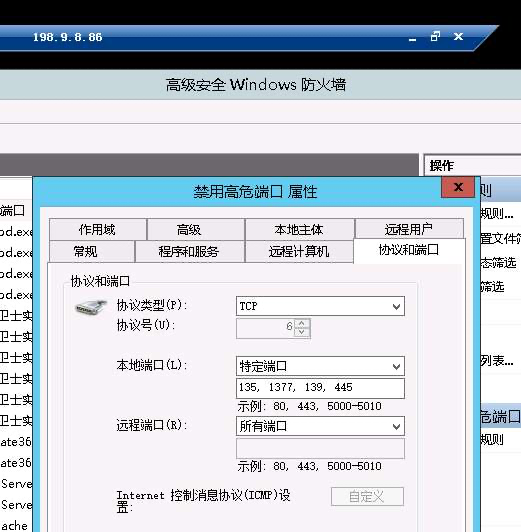Click the 198.9.8.86 session address text
The image size is (521, 532).
click(x=67, y=37)
